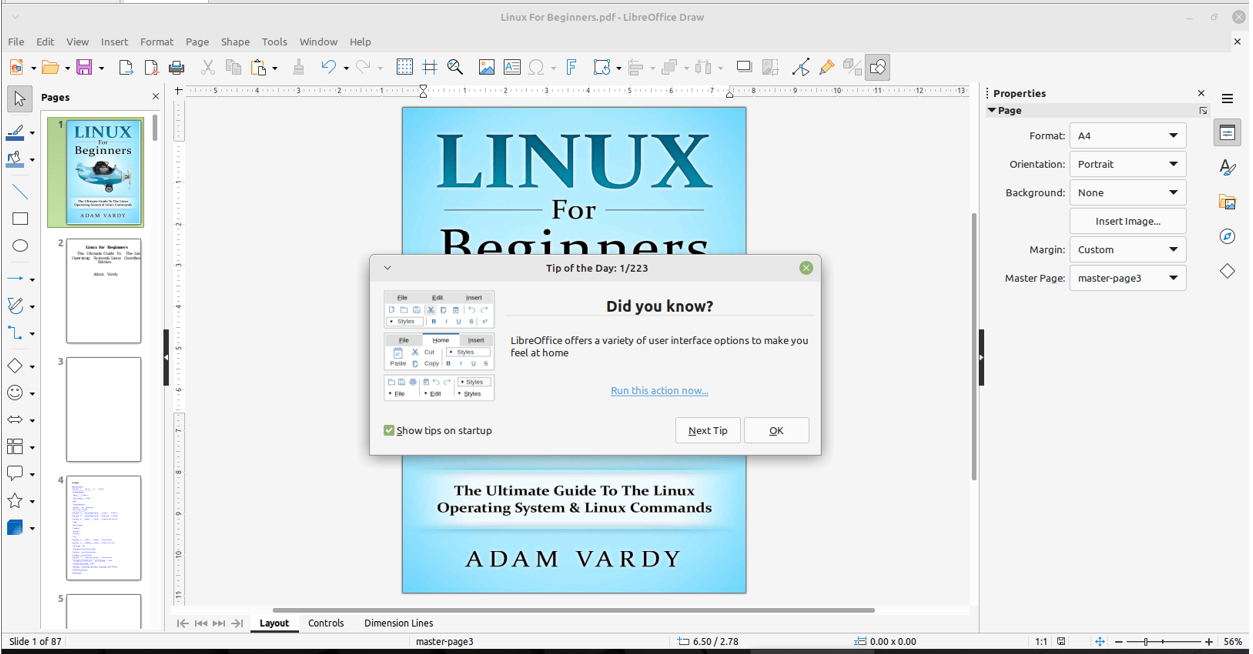The width and height of the screenshot is (1253, 654).
Task: Click the Fill Color bucket icon
Action: click(15, 159)
